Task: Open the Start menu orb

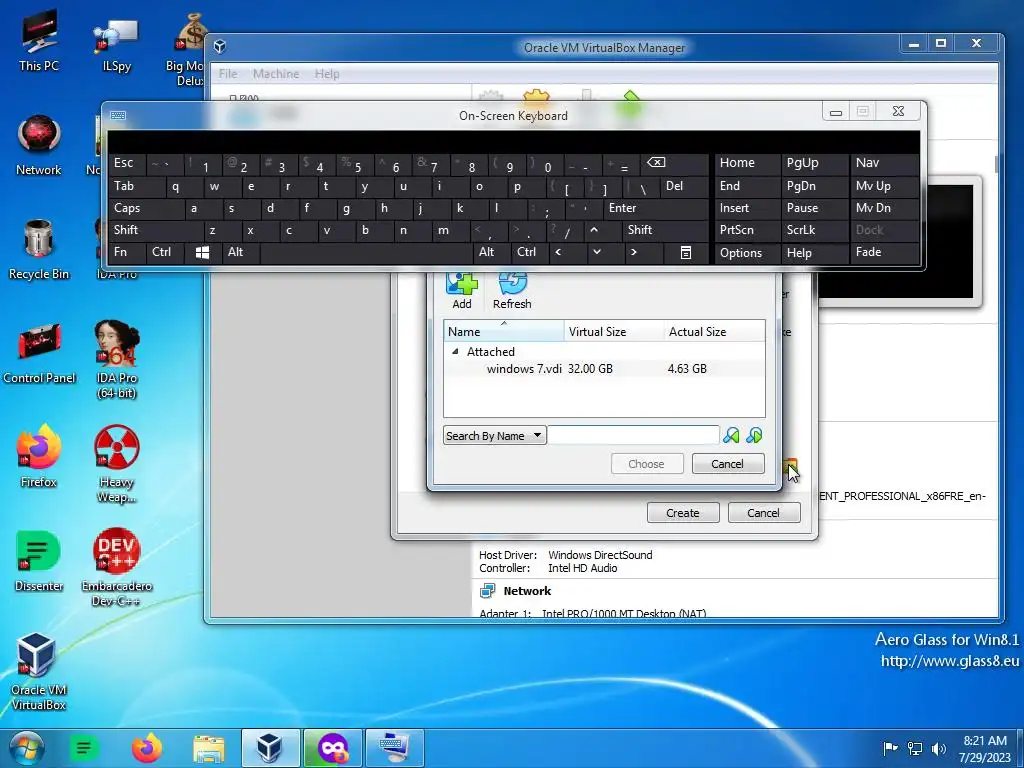Action: click(26, 748)
